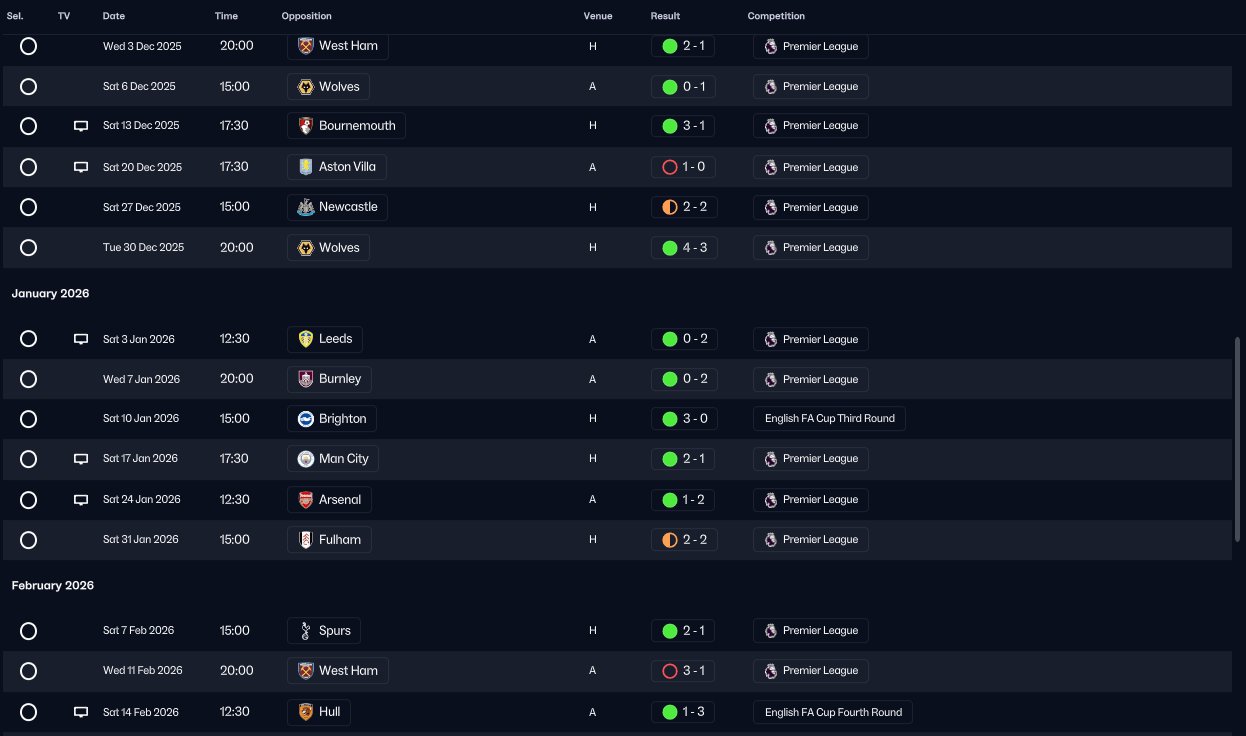Open the 4 - 3 result against Wolves
This screenshot has width=1246, height=736.
point(683,247)
